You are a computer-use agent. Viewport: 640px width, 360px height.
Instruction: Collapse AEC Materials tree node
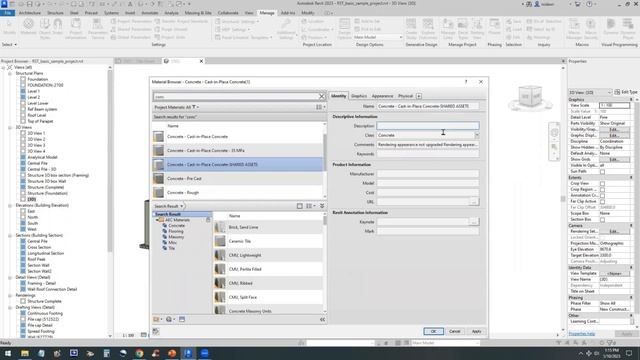click(x=157, y=220)
